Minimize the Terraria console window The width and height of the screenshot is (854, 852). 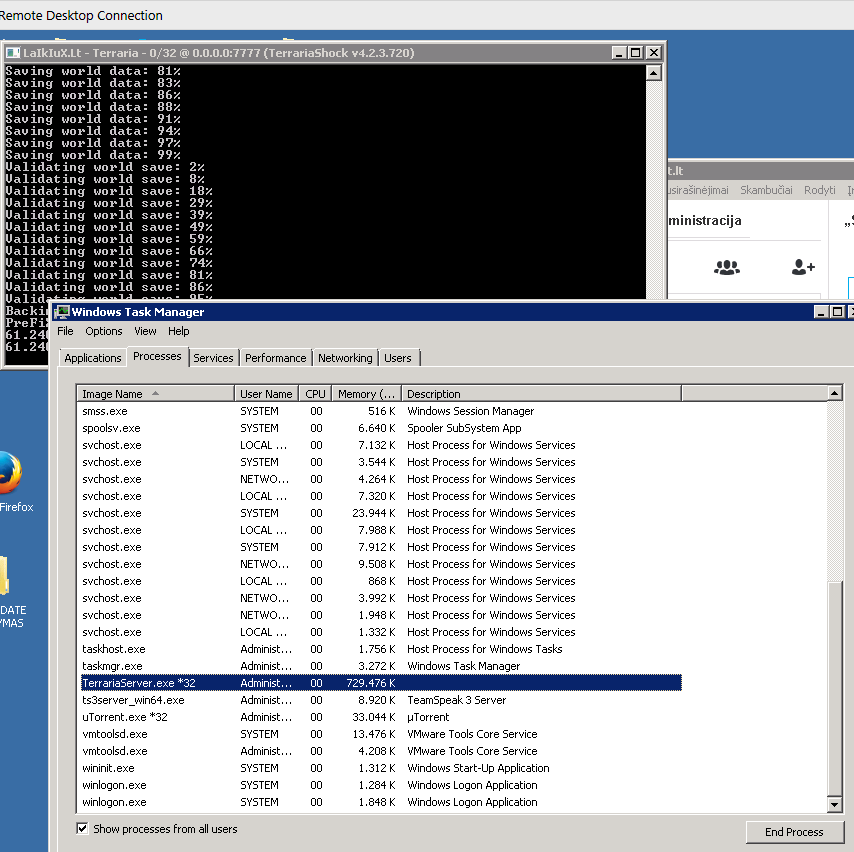(x=618, y=53)
